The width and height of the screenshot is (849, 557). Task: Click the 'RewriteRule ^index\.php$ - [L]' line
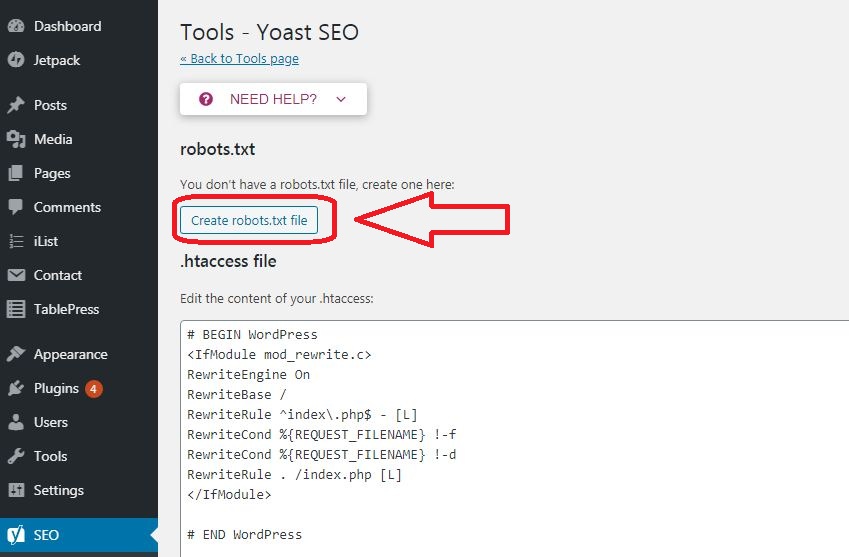302,415
